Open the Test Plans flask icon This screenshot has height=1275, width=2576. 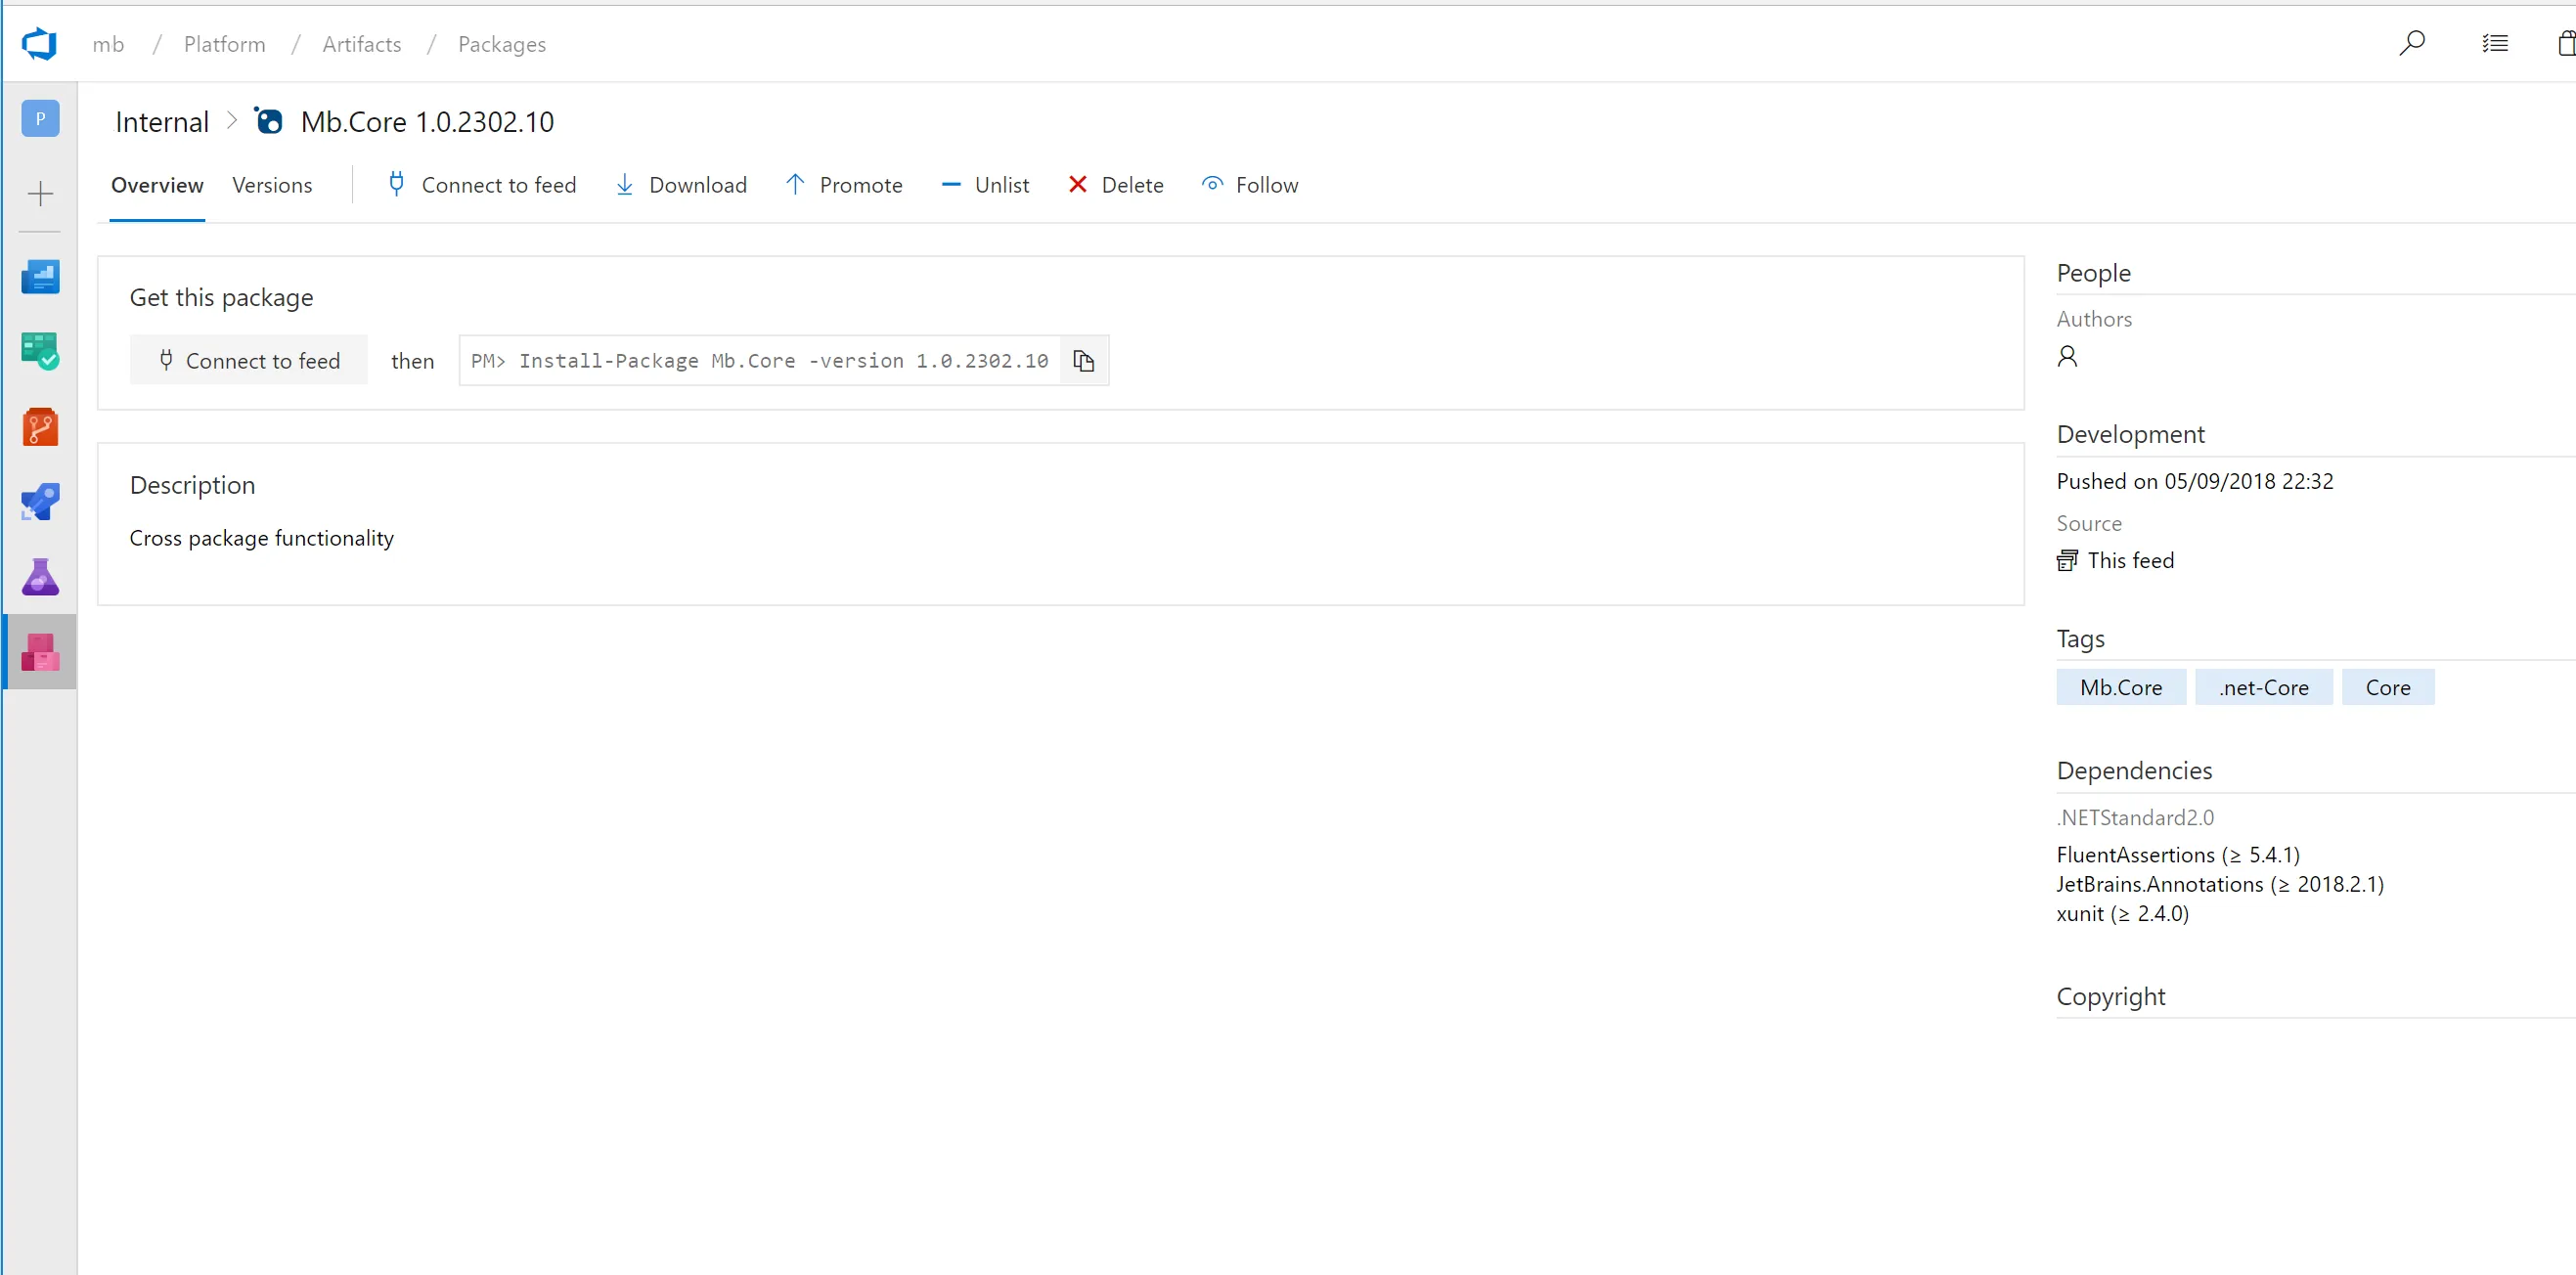coord(40,577)
